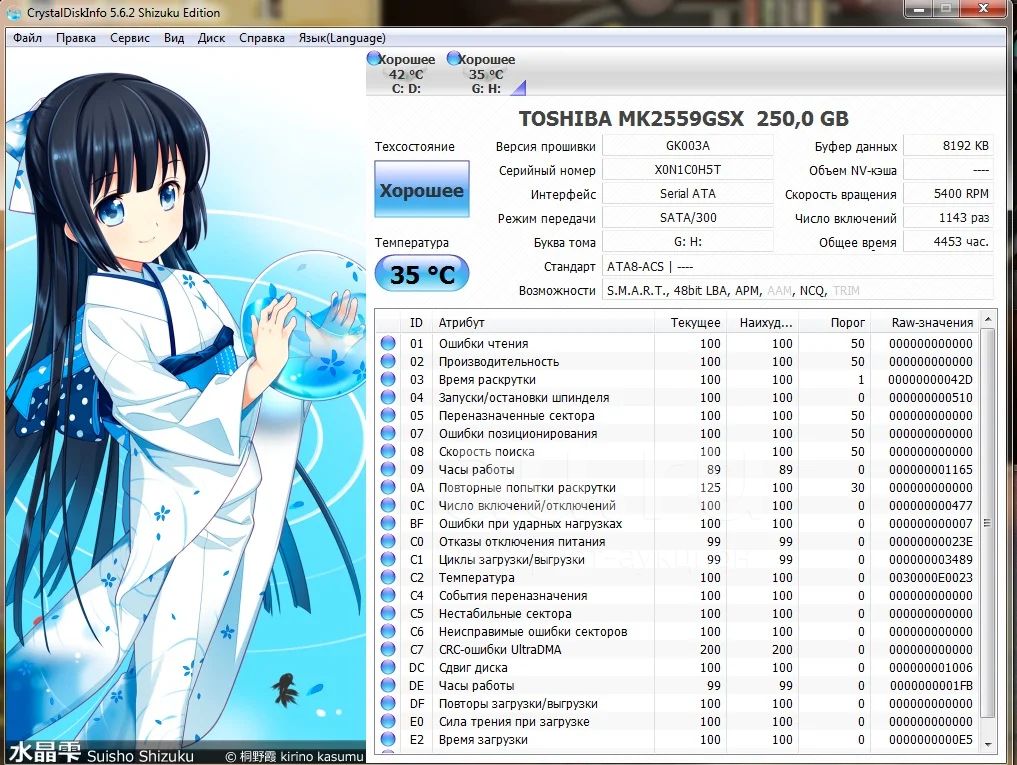This screenshot has width=1017, height=765.
Task: Click the firmware field GK003A
Action: 688,145
